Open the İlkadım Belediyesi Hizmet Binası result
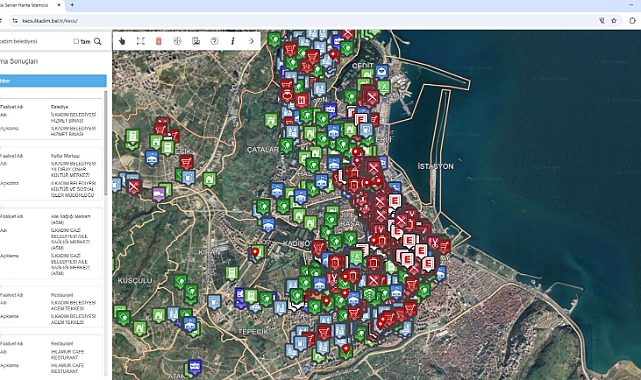 coord(51,120)
